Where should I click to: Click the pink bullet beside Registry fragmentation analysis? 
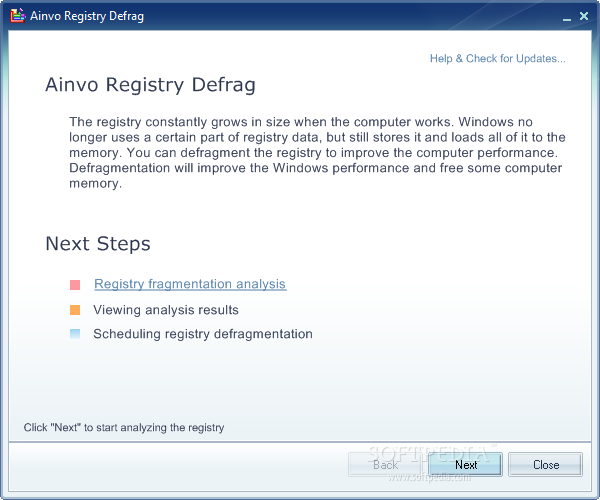tap(75, 285)
